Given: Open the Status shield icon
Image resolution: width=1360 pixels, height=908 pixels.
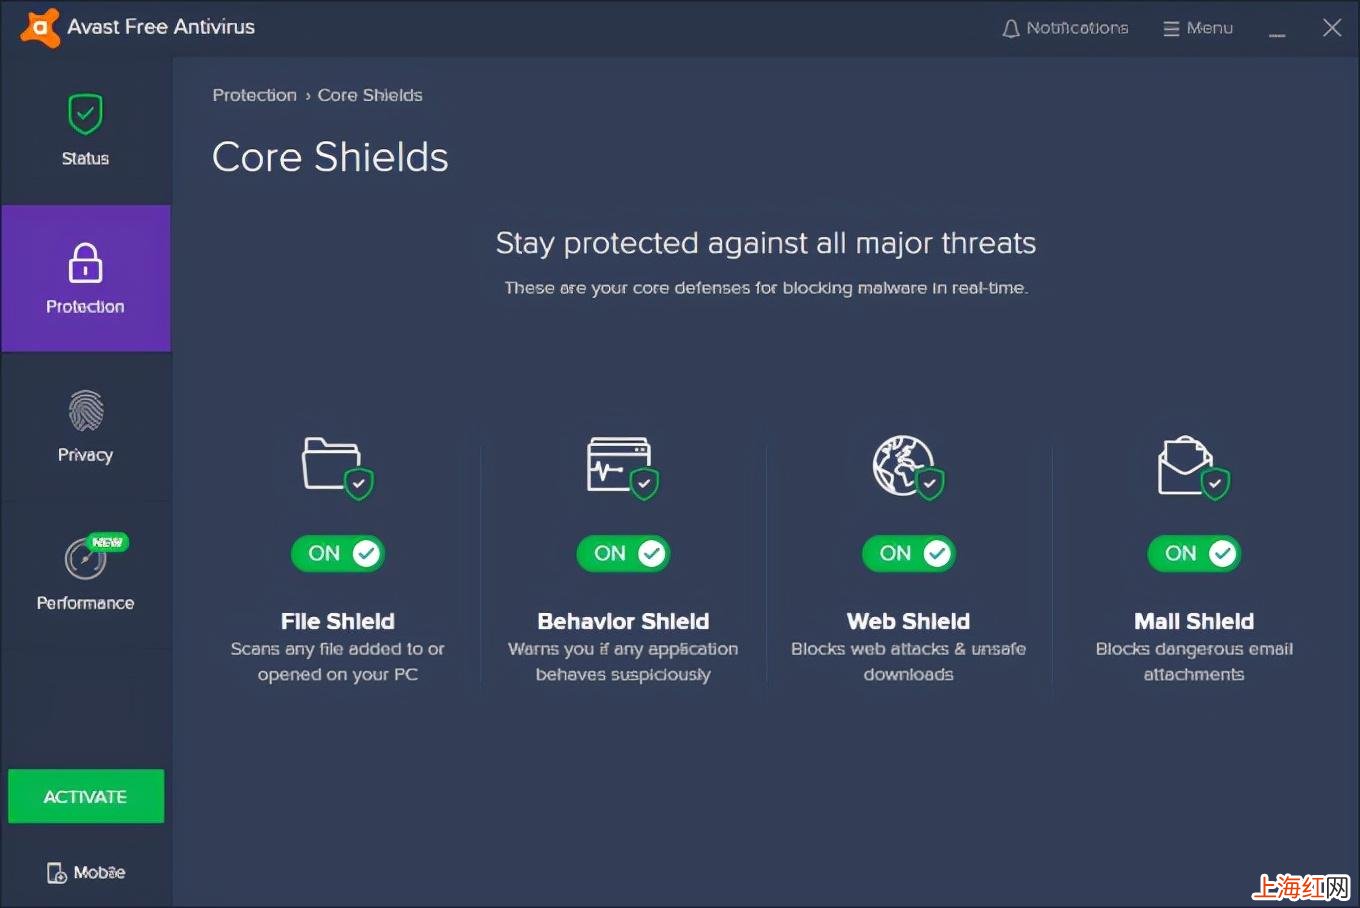Looking at the screenshot, I should pyautogui.click(x=85, y=114).
